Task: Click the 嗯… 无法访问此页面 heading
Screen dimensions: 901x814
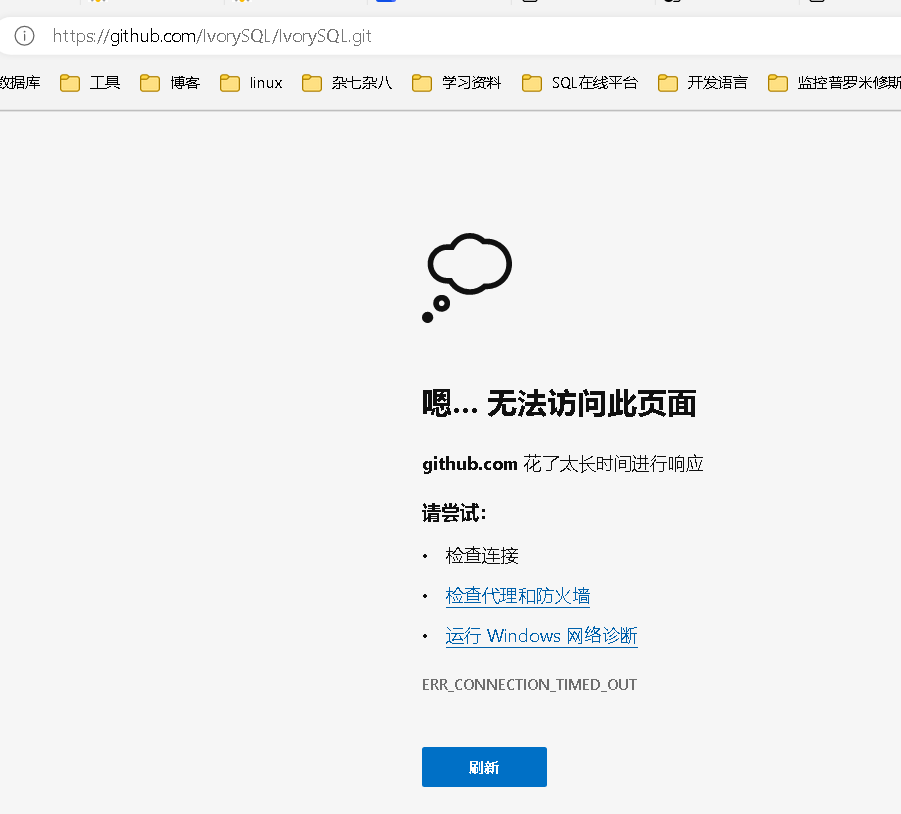Action: 559,403
